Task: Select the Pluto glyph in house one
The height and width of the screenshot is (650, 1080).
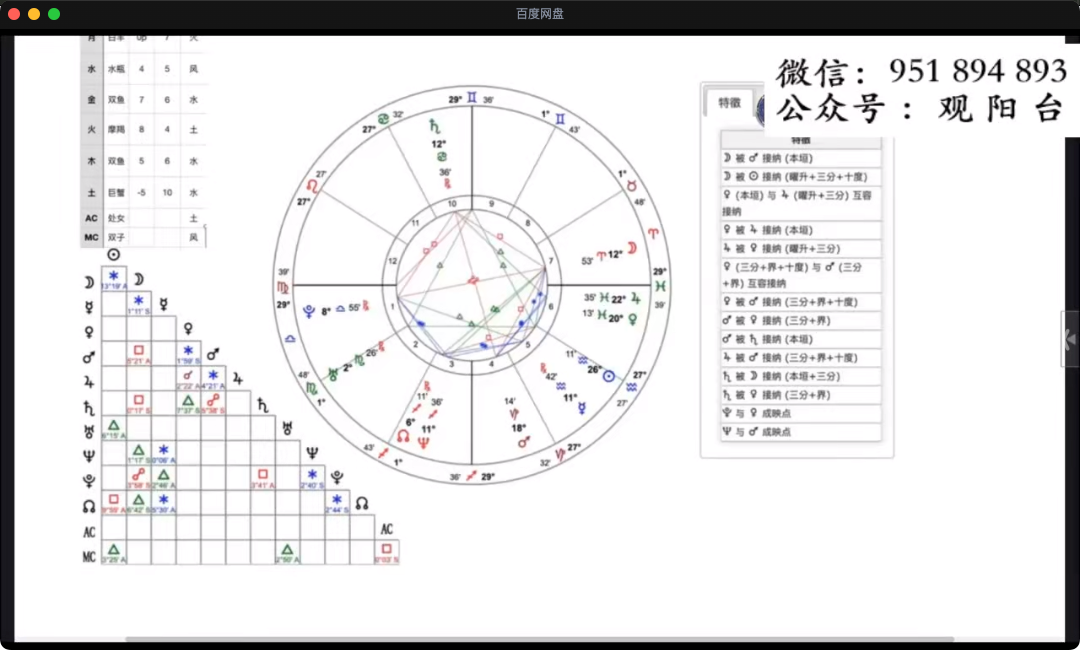Action: pos(307,309)
